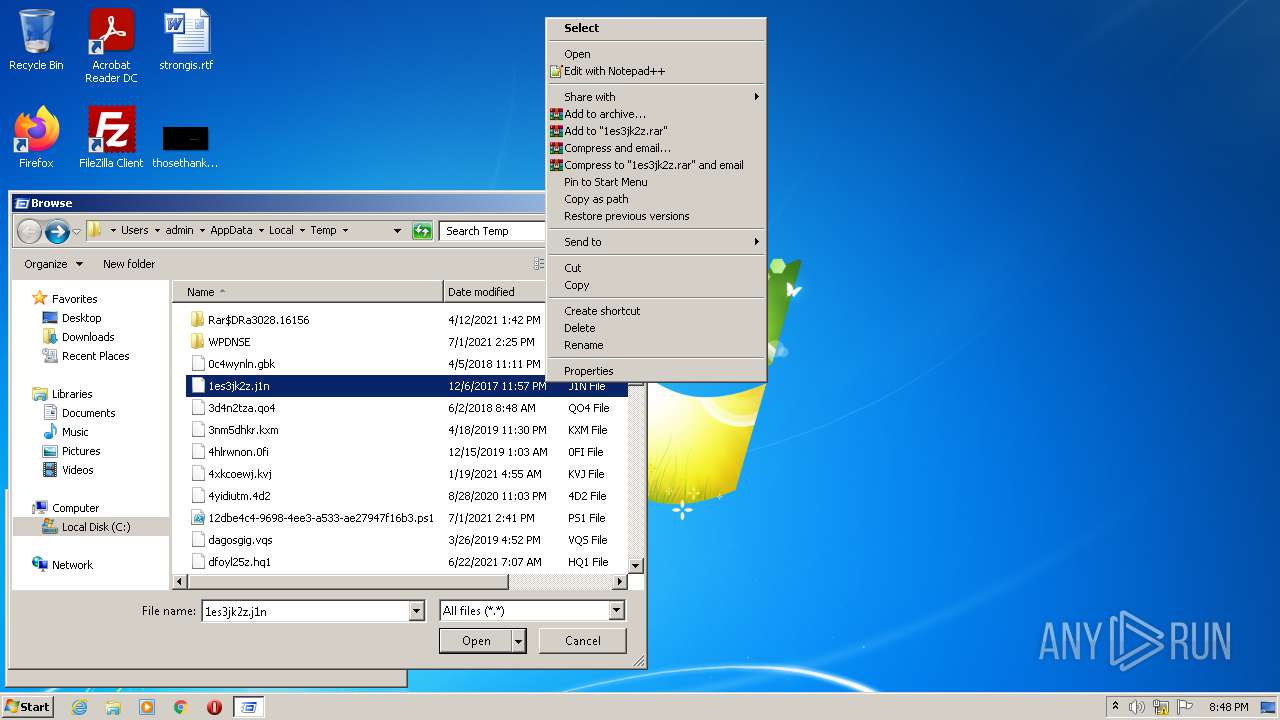
Task: Click the Open button's split arrow
Action: [x=518, y=641]
